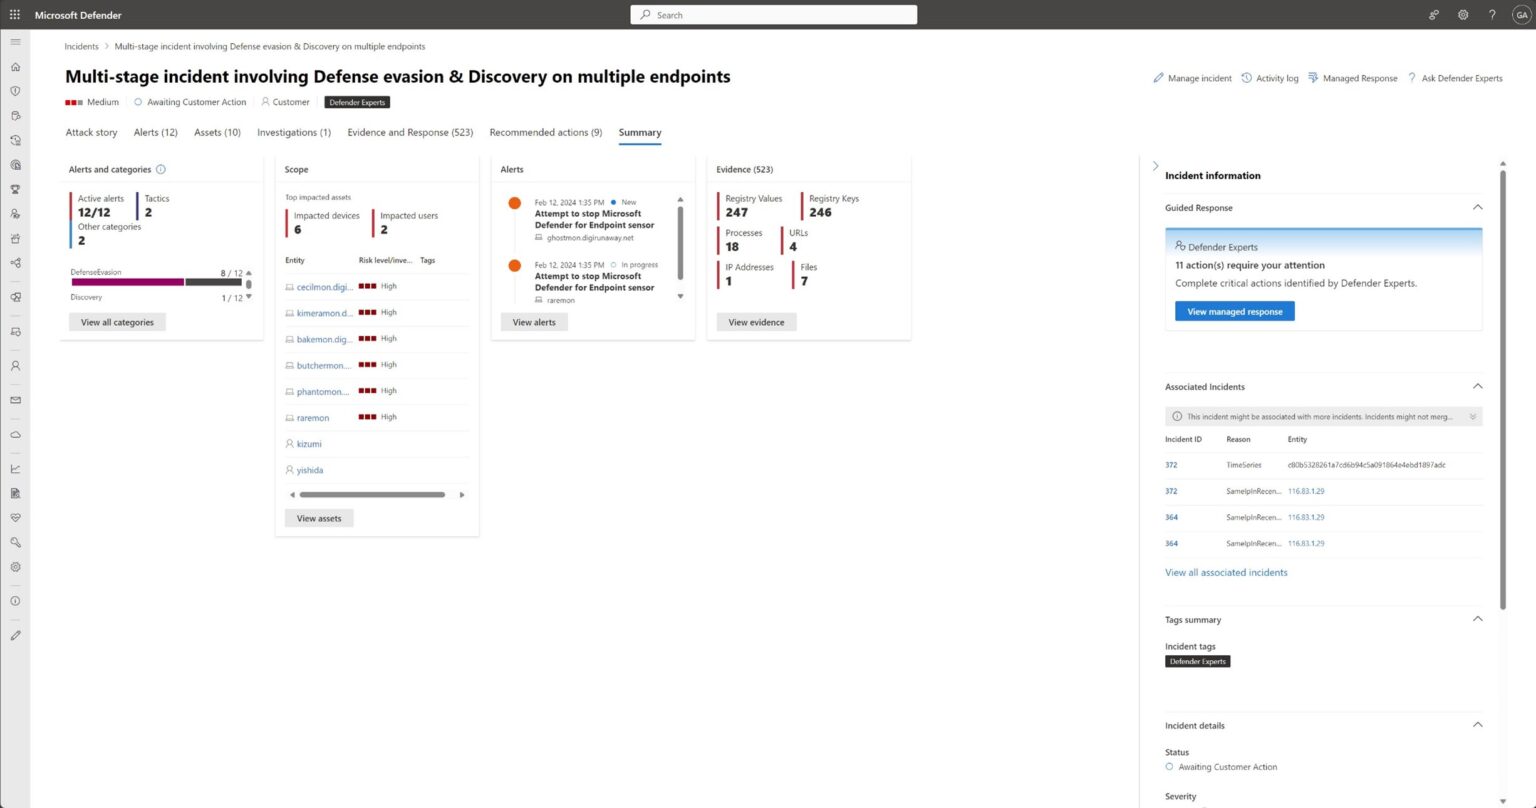Open your GA account avatar menu
The image size is (1536, 808).
[1520, 14]
